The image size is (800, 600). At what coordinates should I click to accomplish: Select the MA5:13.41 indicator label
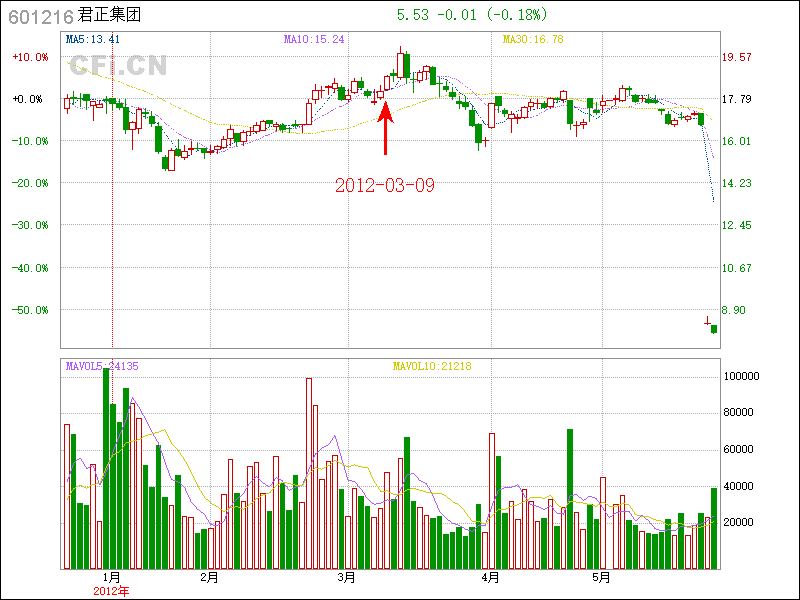coord(93,39)
